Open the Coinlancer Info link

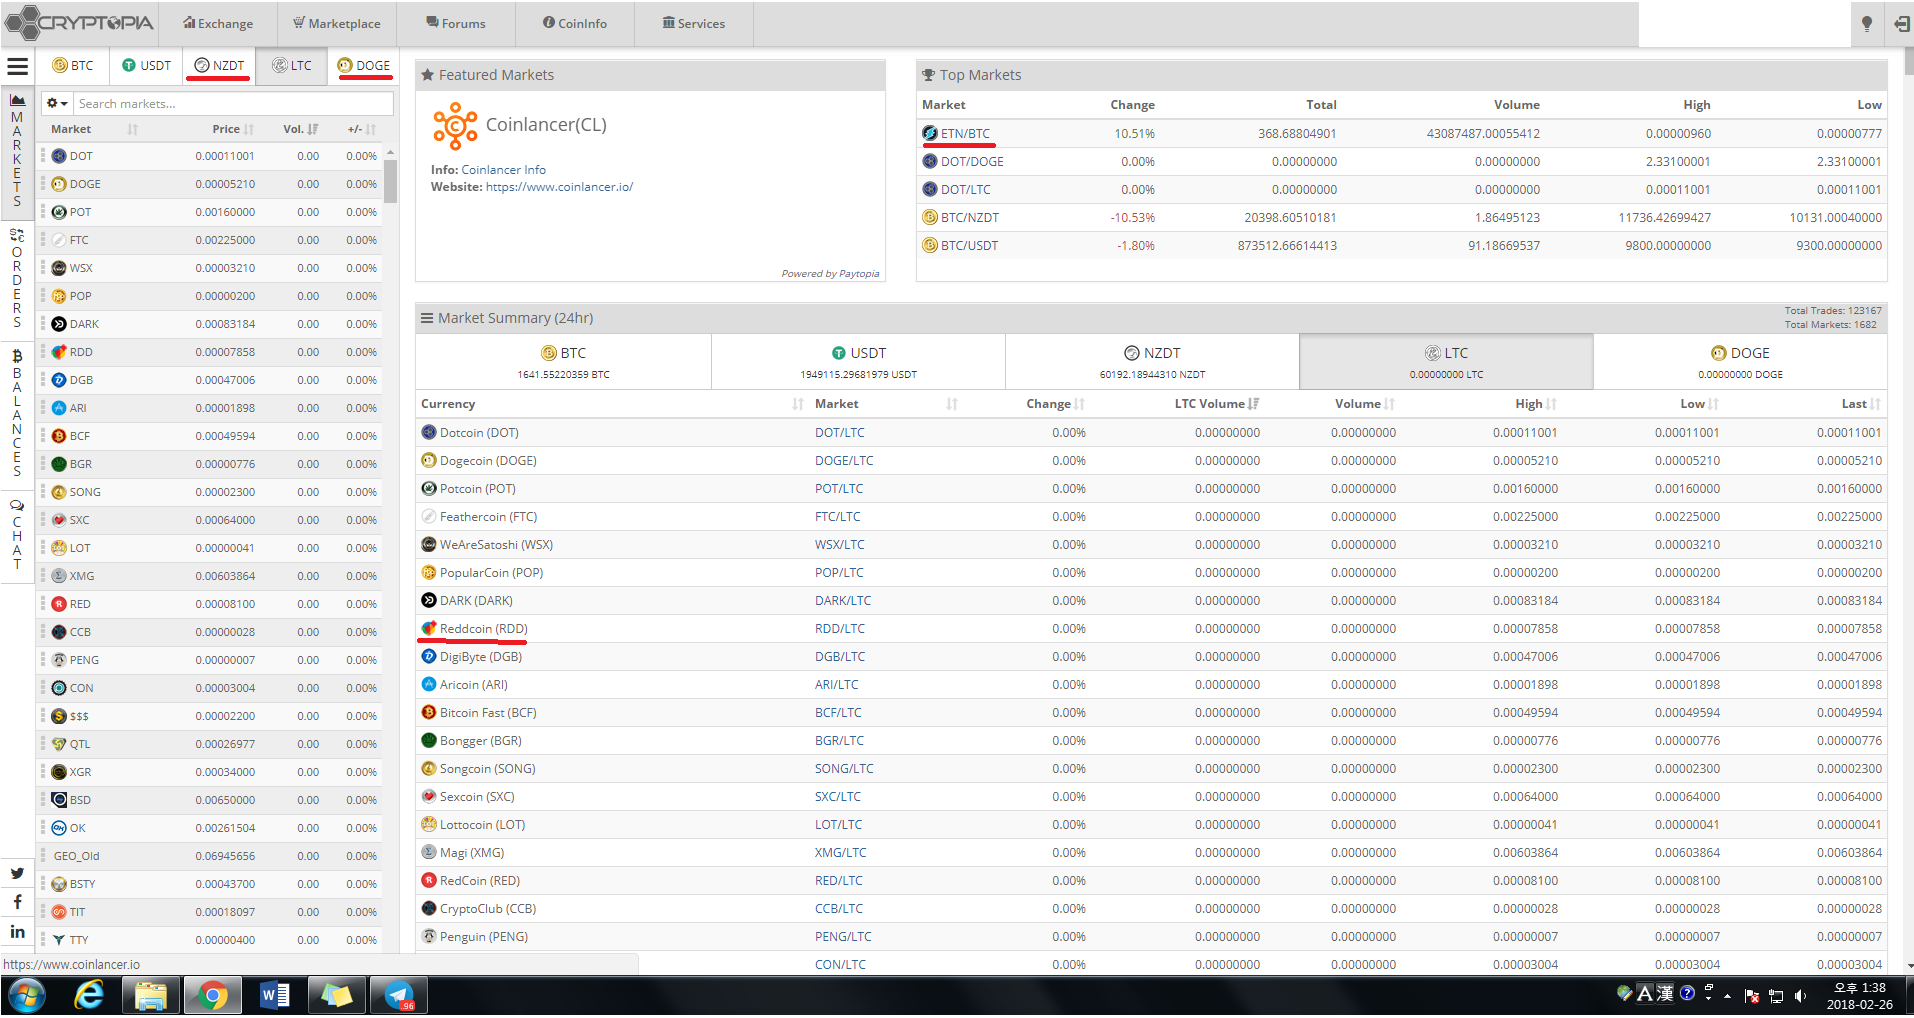(503, 169)
